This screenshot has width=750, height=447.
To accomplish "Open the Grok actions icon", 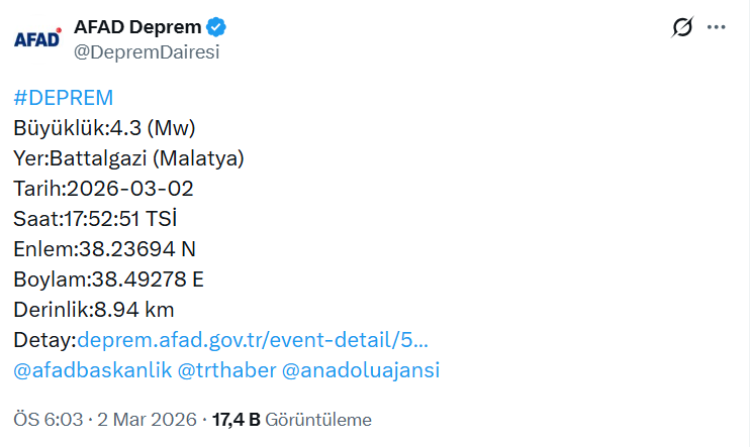I will pyautogui.click(x=682, y=28).
